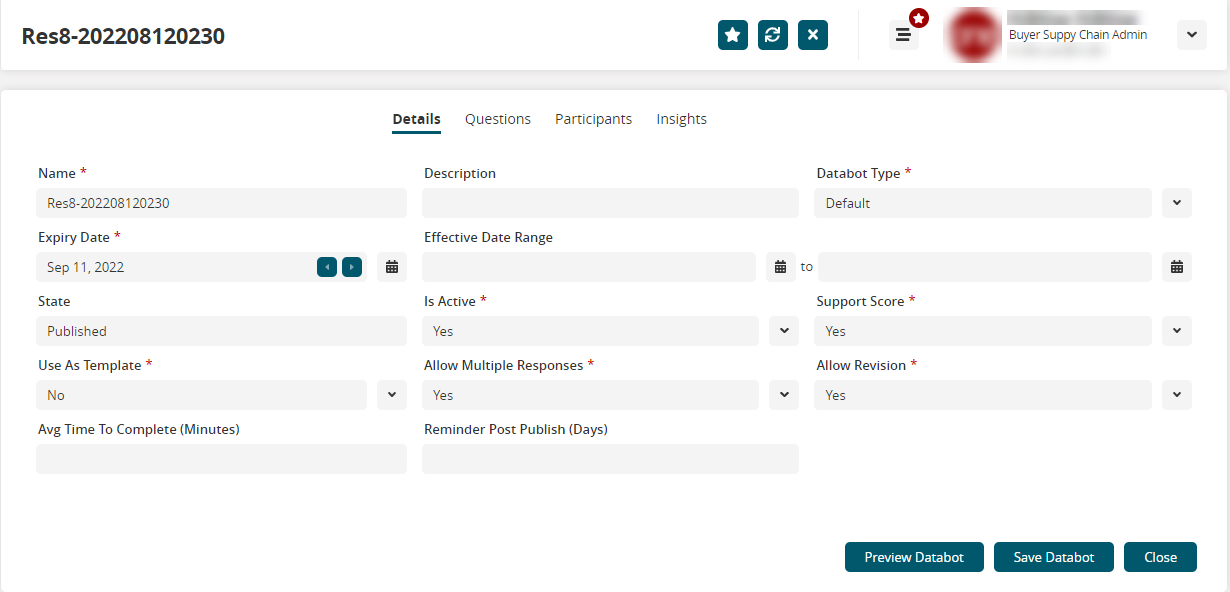Expand the Allow Multiple Responses dropdown
Screen dimensions: 1230x592
784,395
